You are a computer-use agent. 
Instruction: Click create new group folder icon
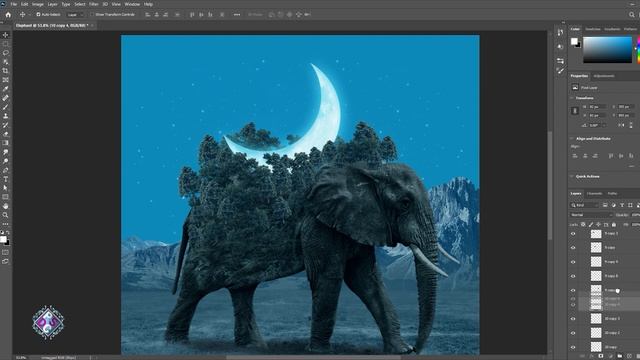[x=620, y=356]
